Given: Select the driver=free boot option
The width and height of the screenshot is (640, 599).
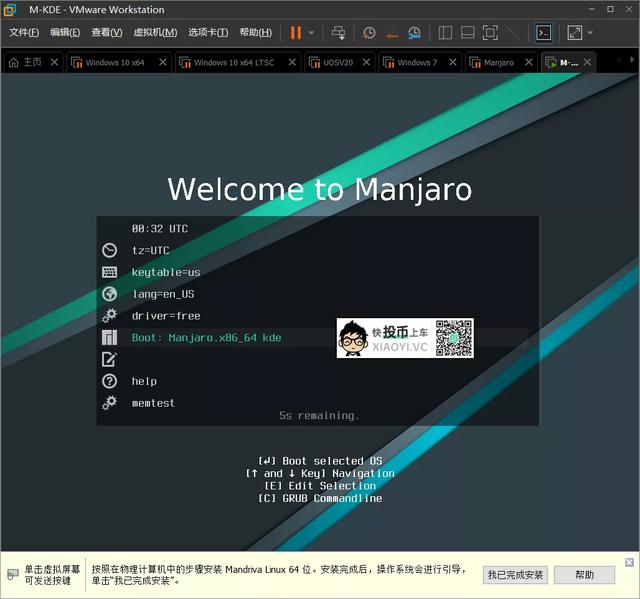Looking at the screenshot, I should (x=166, y=316).
